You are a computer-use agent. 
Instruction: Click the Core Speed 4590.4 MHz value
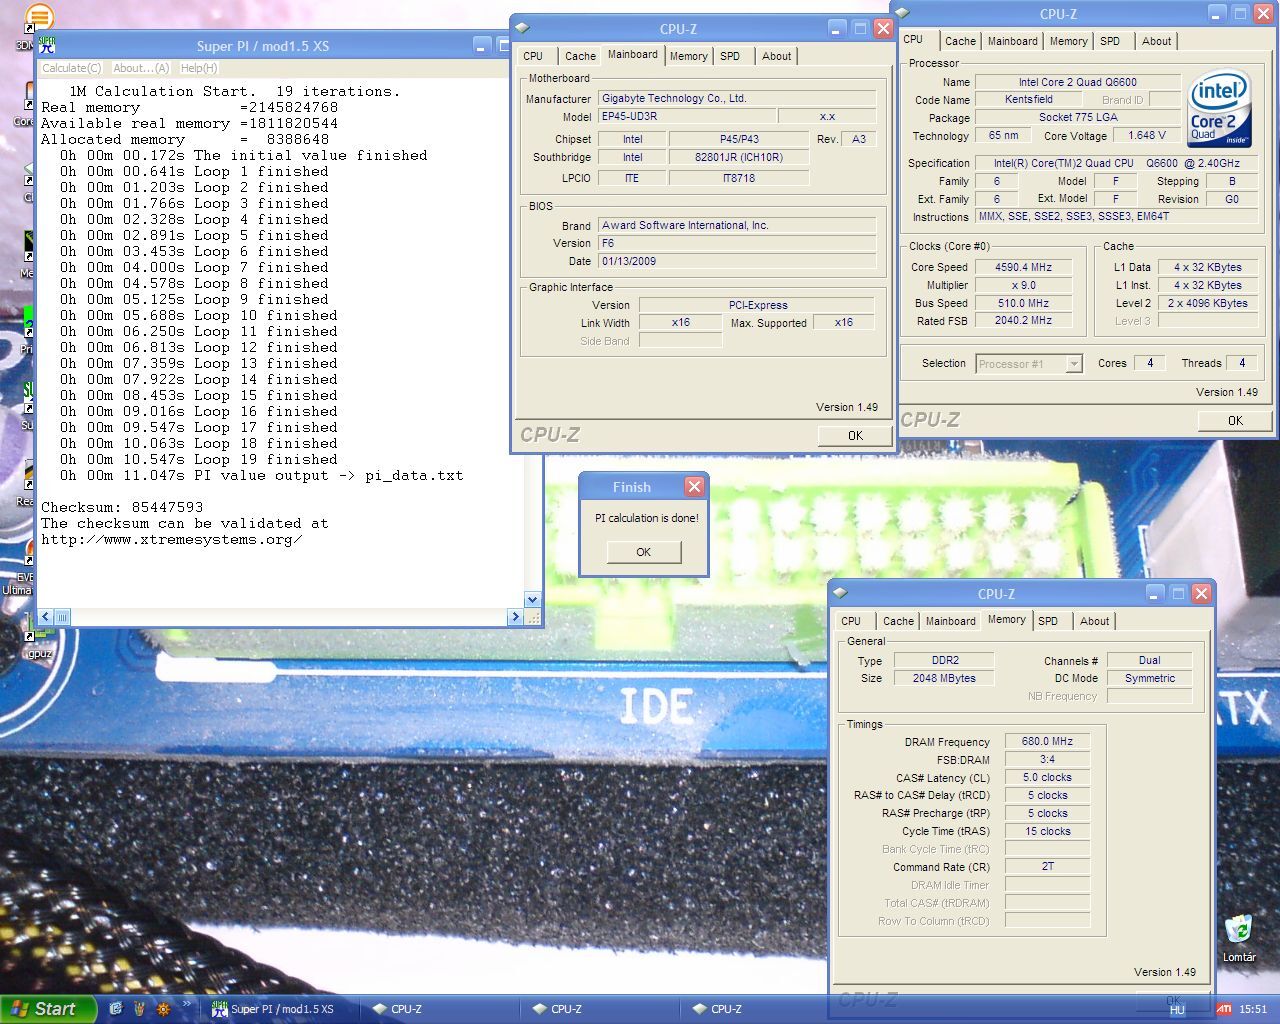tap(1023, 267)
